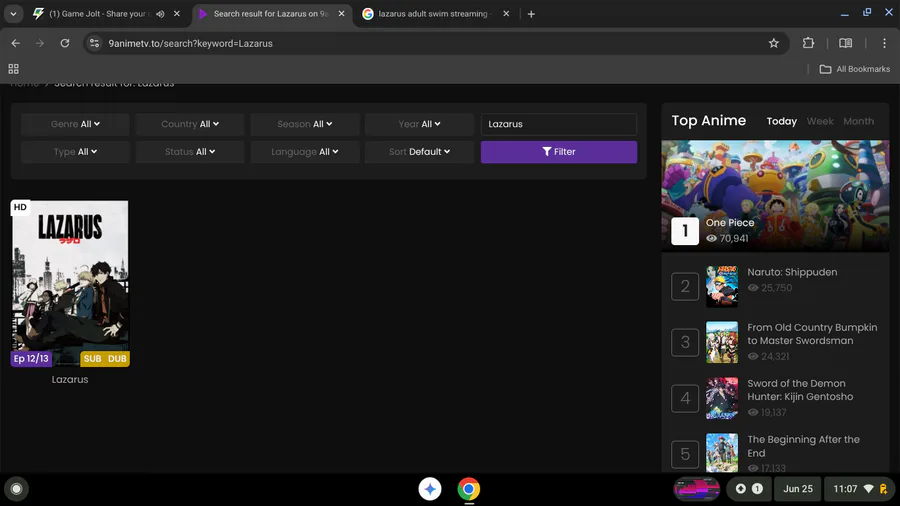
Task: Open site information icon in address bar
Action: tap(95, 43)
